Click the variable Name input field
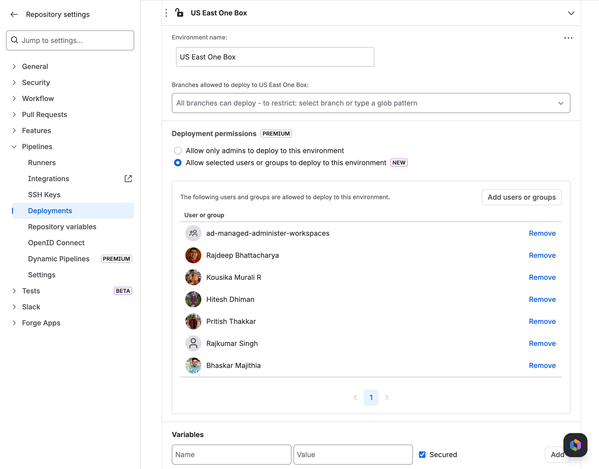 (232, 454)
